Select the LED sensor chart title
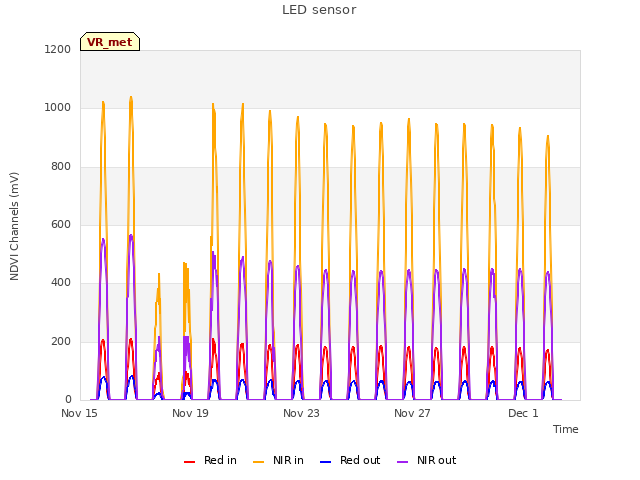Viewport: 640px width, 480px height. coord(319,9)
